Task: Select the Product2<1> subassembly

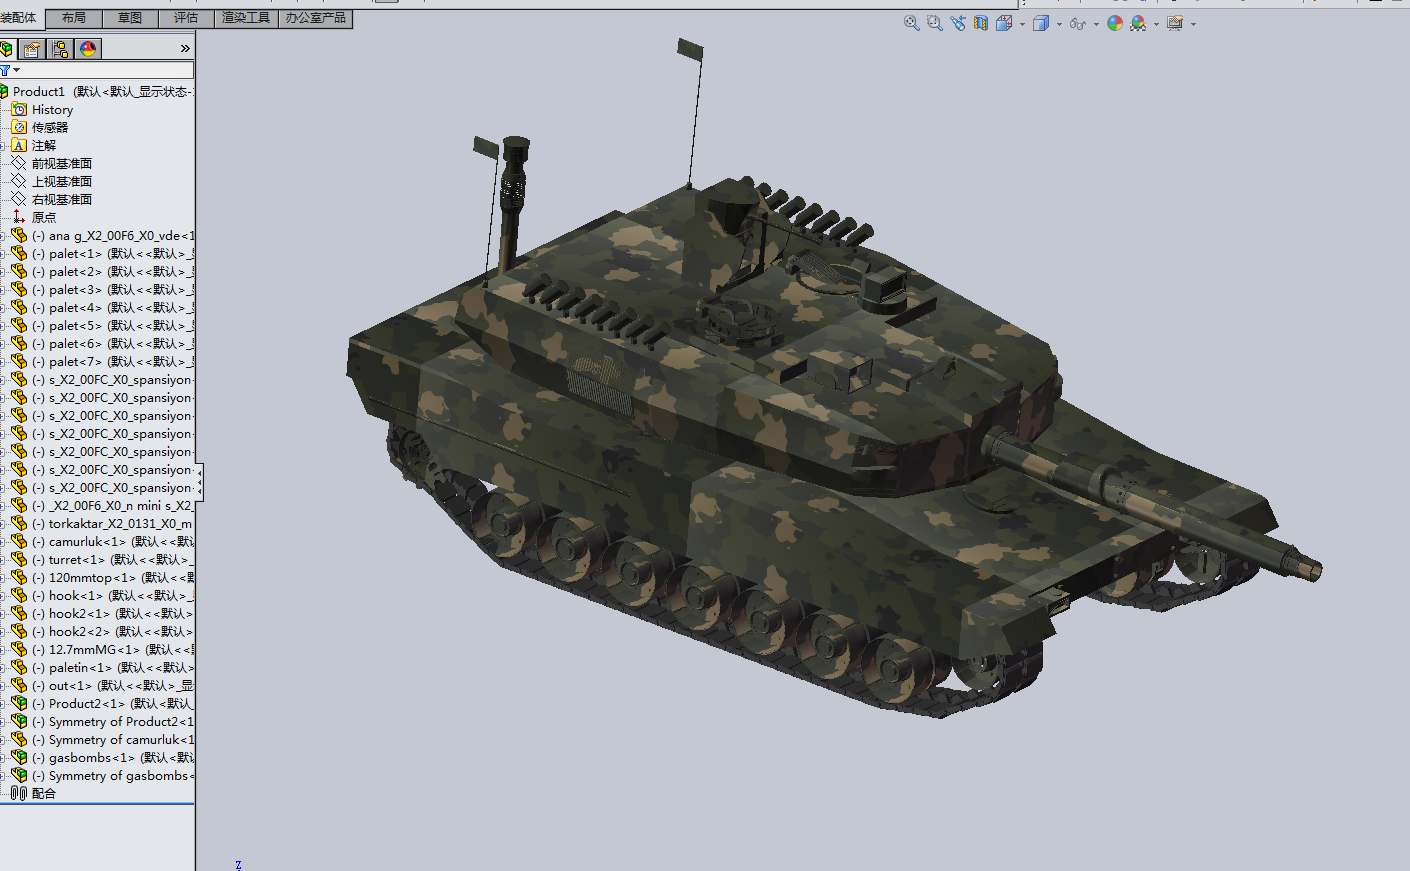Action: click(x=102, y=704)
